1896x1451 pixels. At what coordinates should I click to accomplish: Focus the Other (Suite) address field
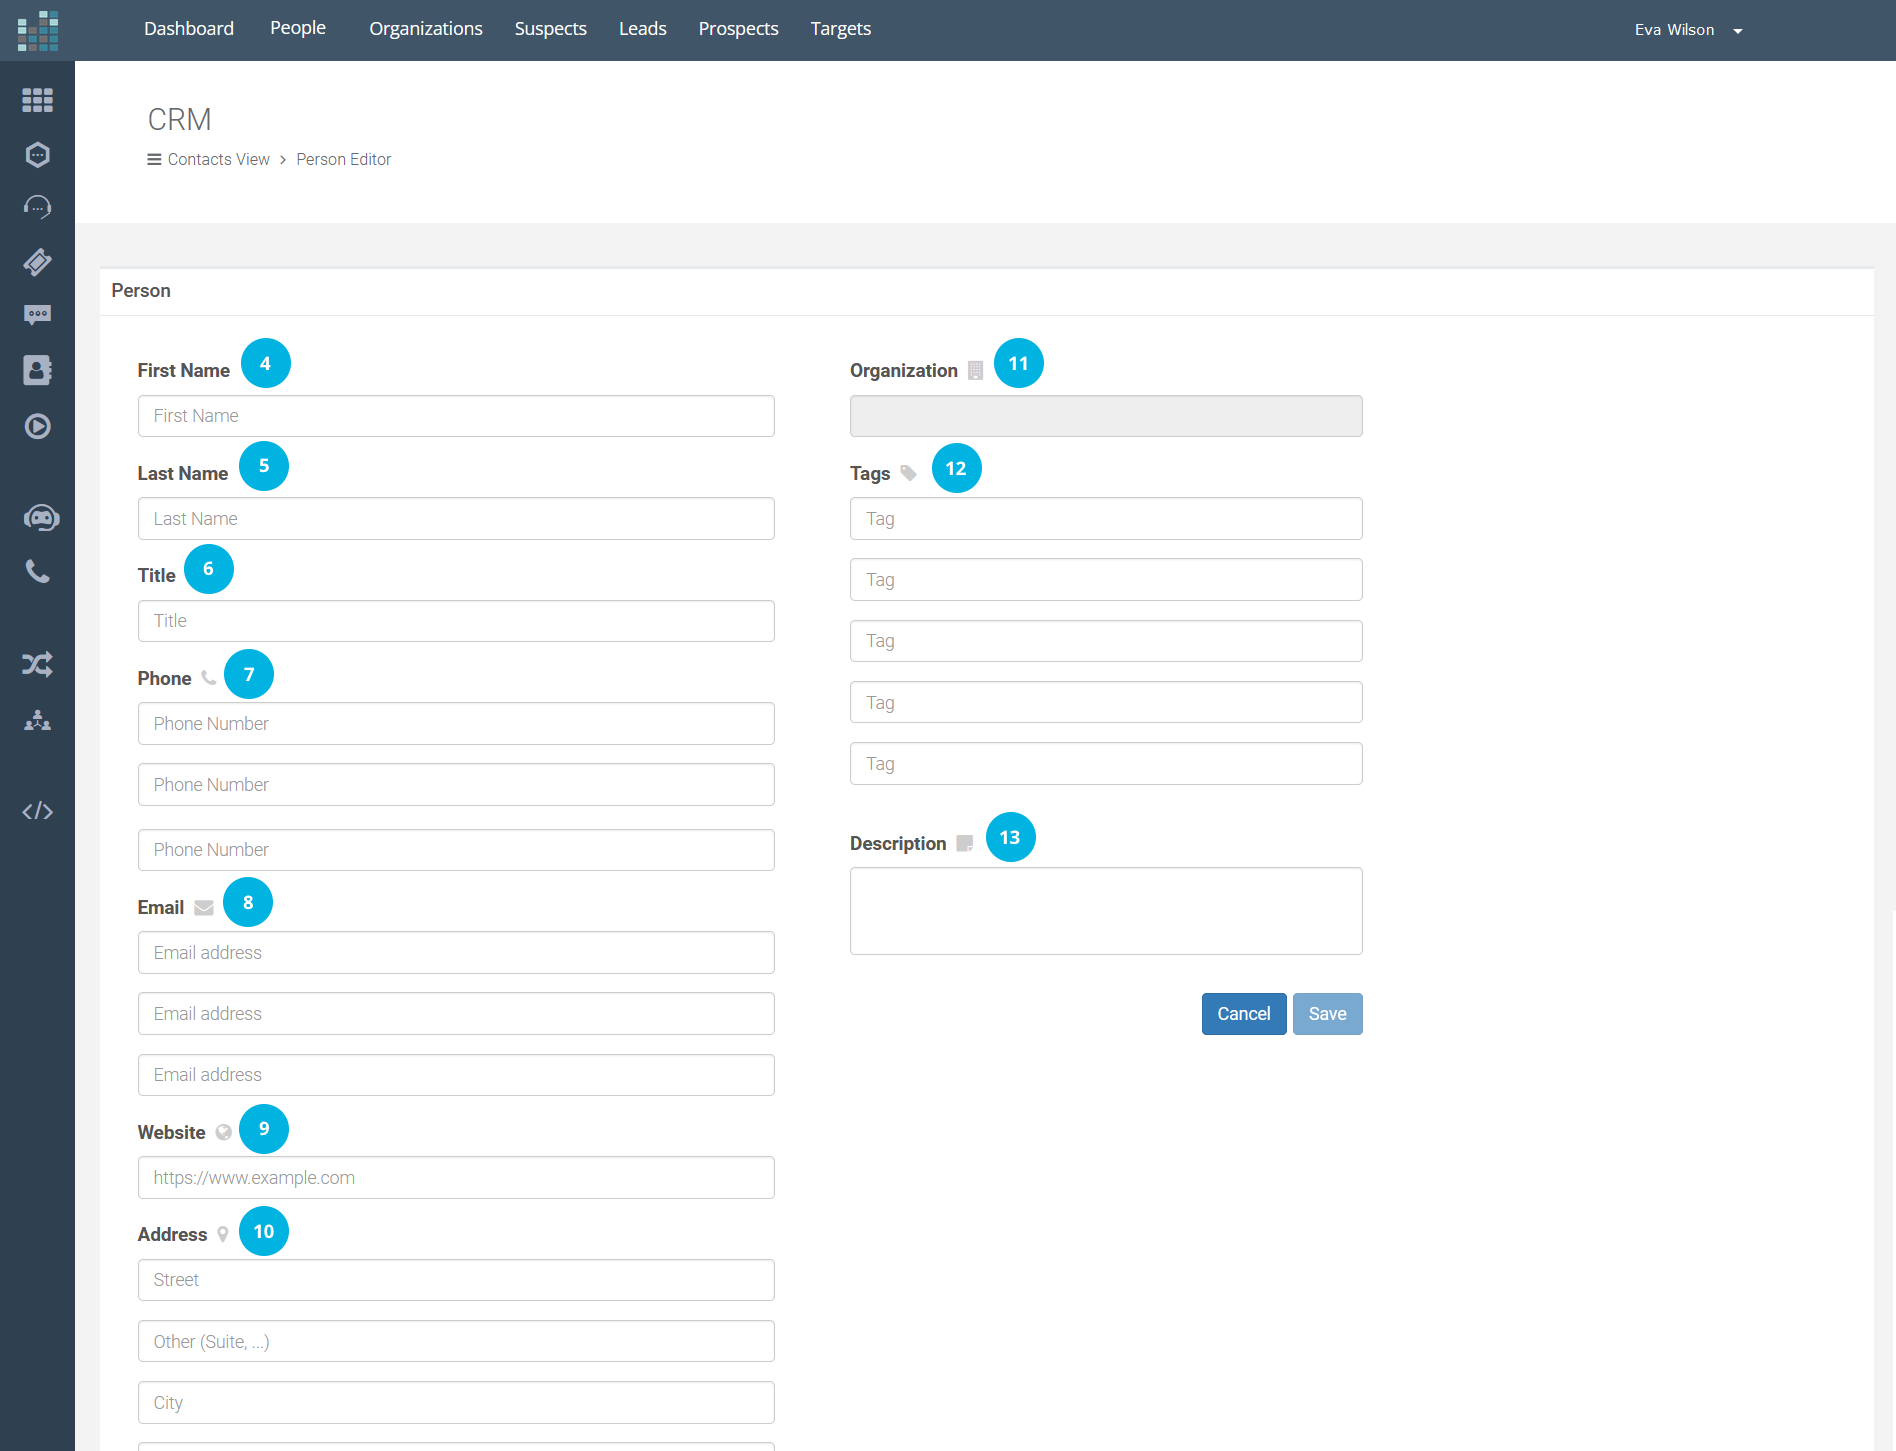456,1342
